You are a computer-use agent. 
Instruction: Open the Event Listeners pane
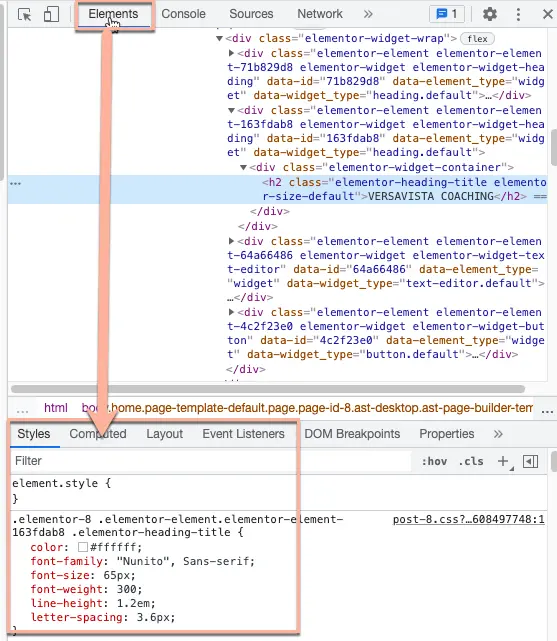tap(243, 434)
